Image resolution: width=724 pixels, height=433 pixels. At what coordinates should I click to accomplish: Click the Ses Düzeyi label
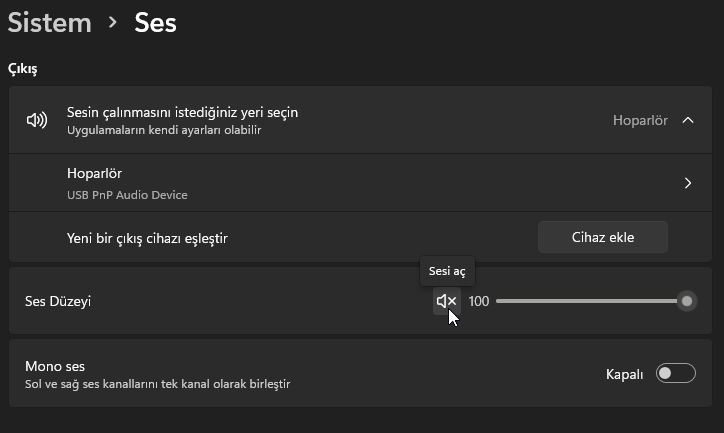(x=58, y=301)
